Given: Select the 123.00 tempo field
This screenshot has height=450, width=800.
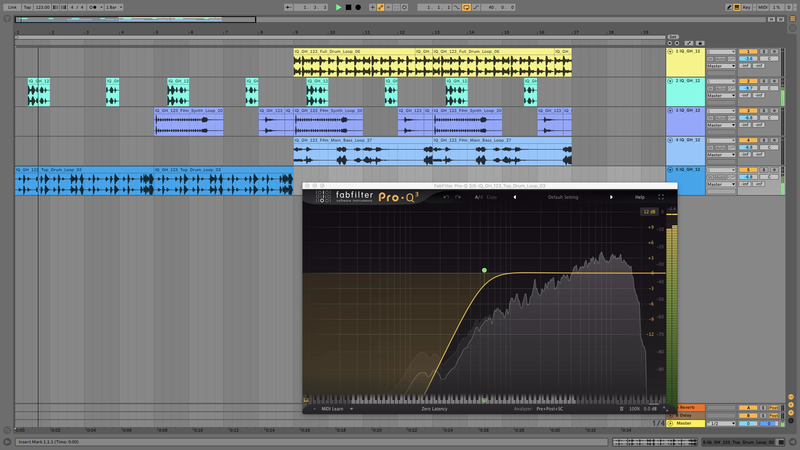Looking at the screenshot, I should (42, 7).
